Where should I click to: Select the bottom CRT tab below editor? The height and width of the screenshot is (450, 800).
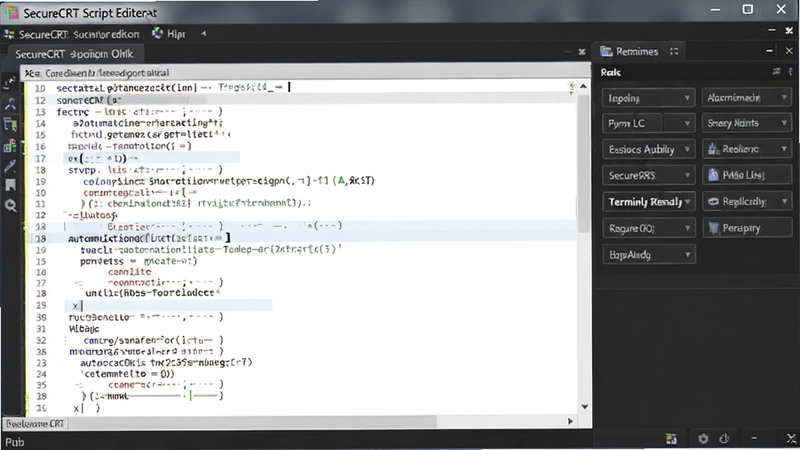pyautogui.click(x=35, y=424)
